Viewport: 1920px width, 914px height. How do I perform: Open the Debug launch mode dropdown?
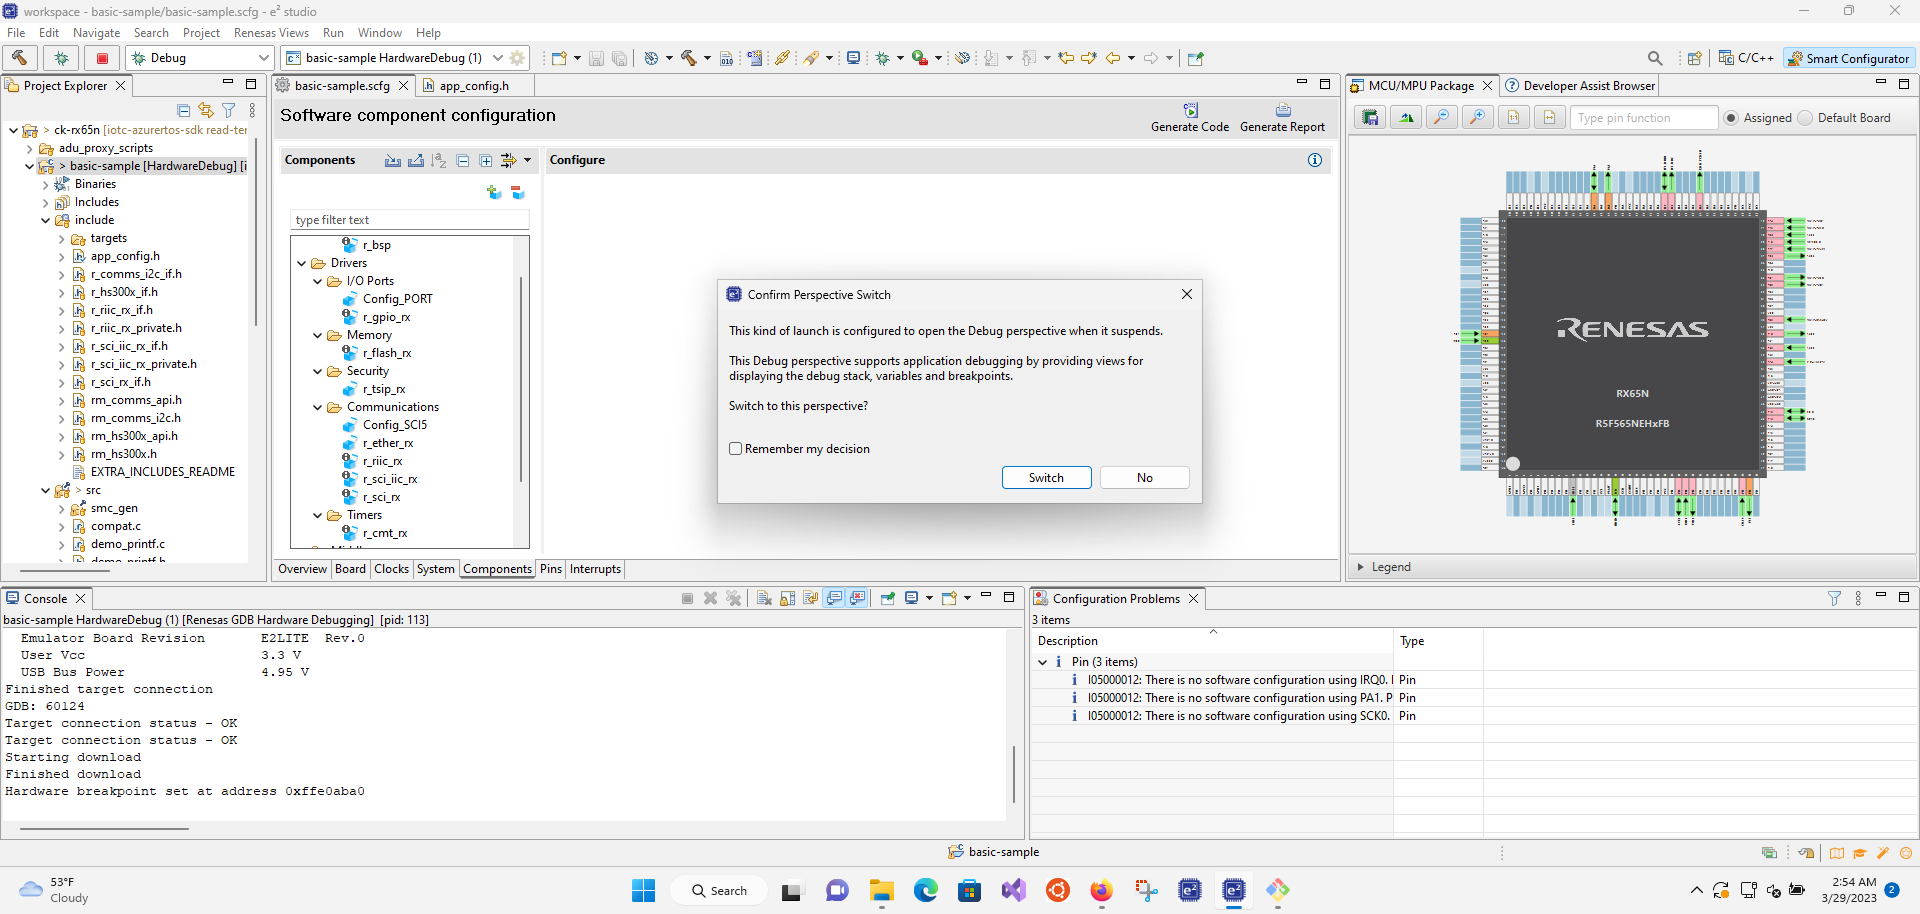click(264, 58)
